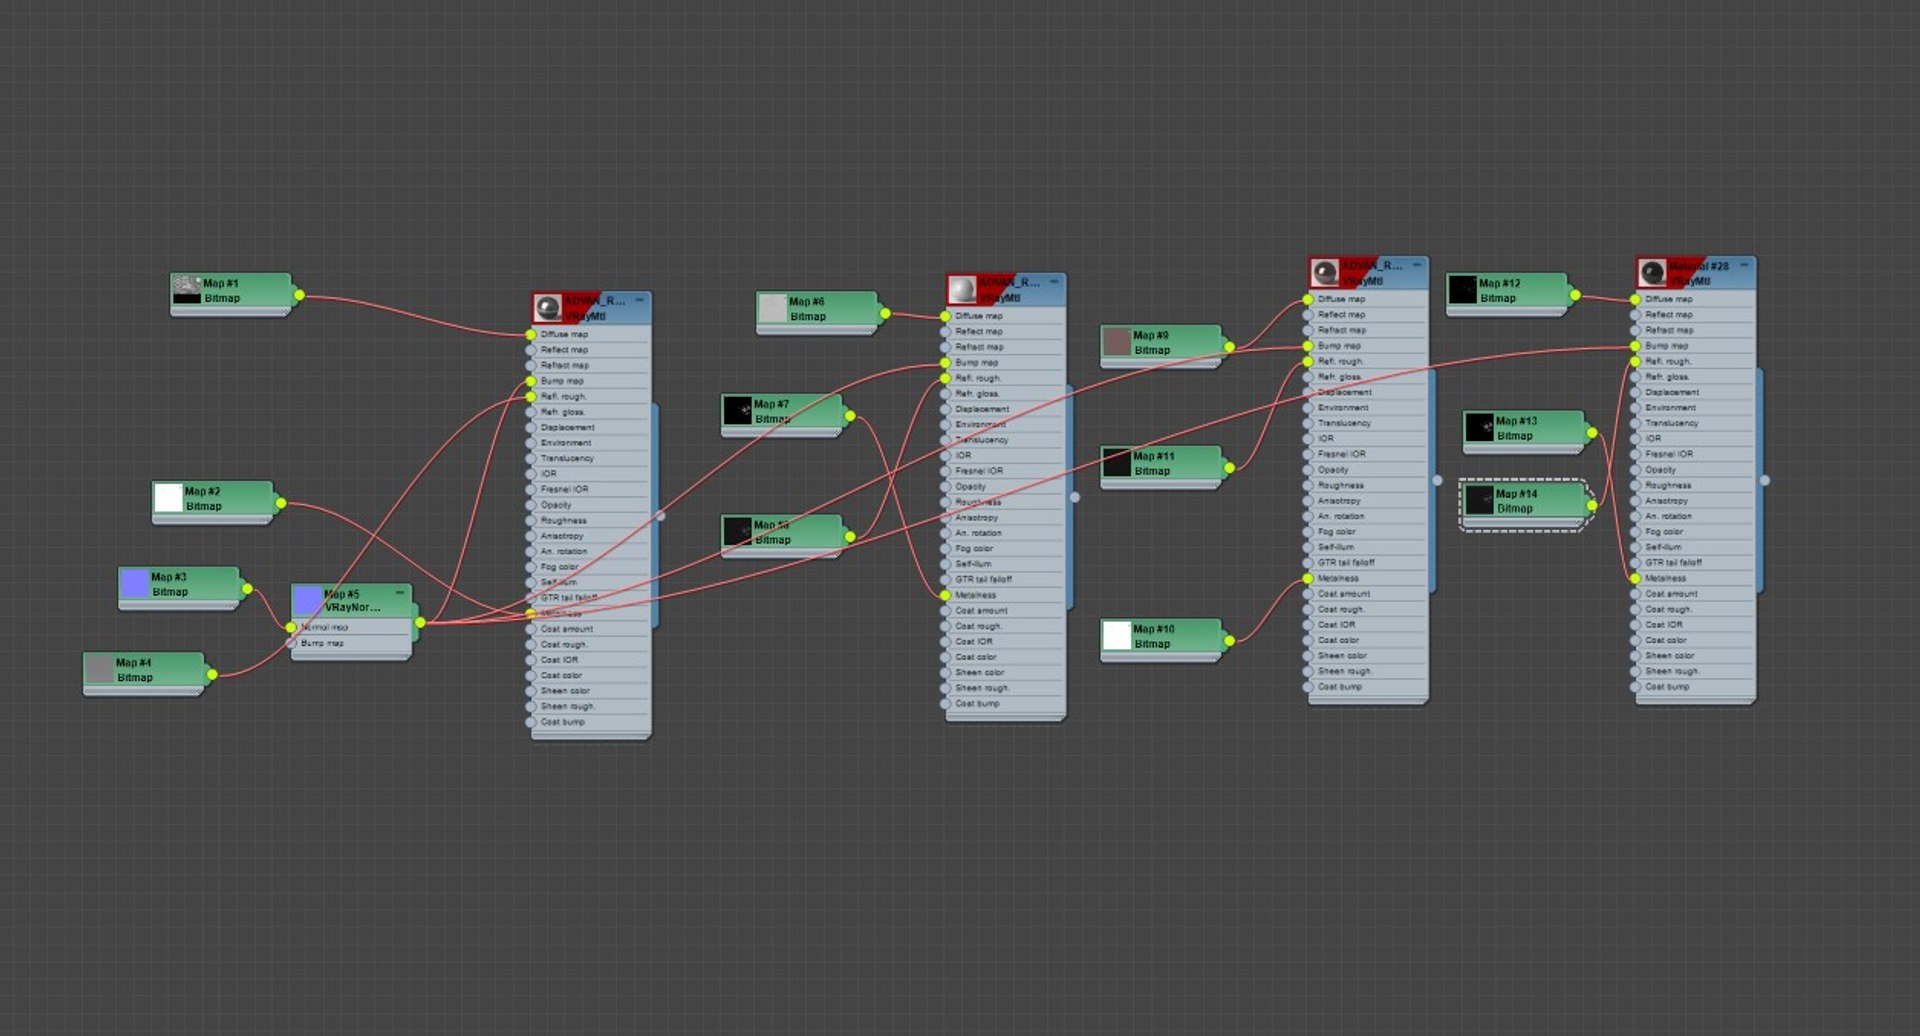This screenshot has height=1036, width=1920.
Task: Click Opacity input socket on third VRayMtl node
Action: point(1308,469)
